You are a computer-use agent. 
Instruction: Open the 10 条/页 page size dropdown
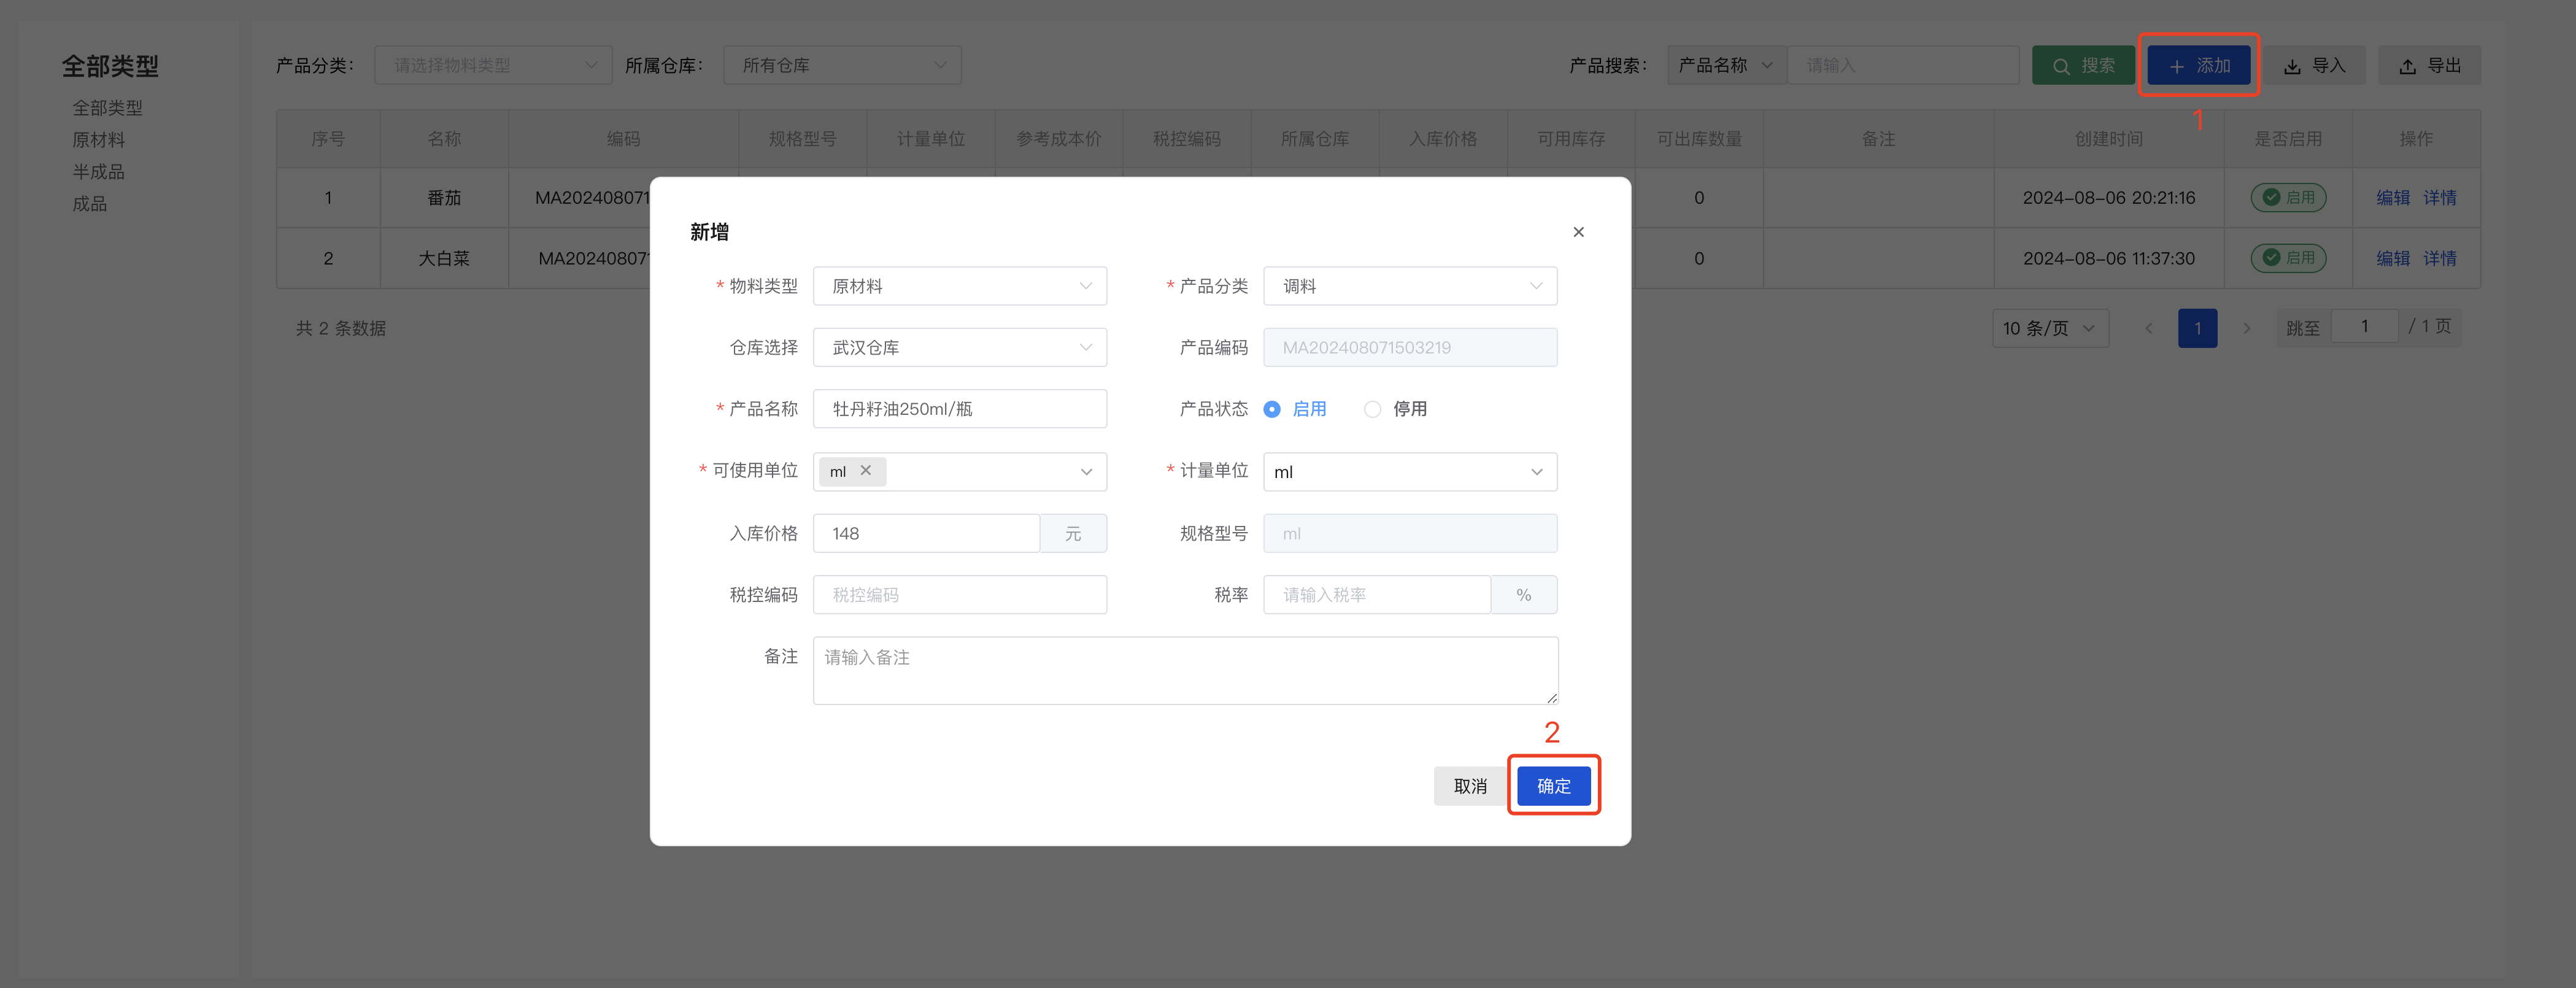pyautogui.click(x=2049, y=327)
